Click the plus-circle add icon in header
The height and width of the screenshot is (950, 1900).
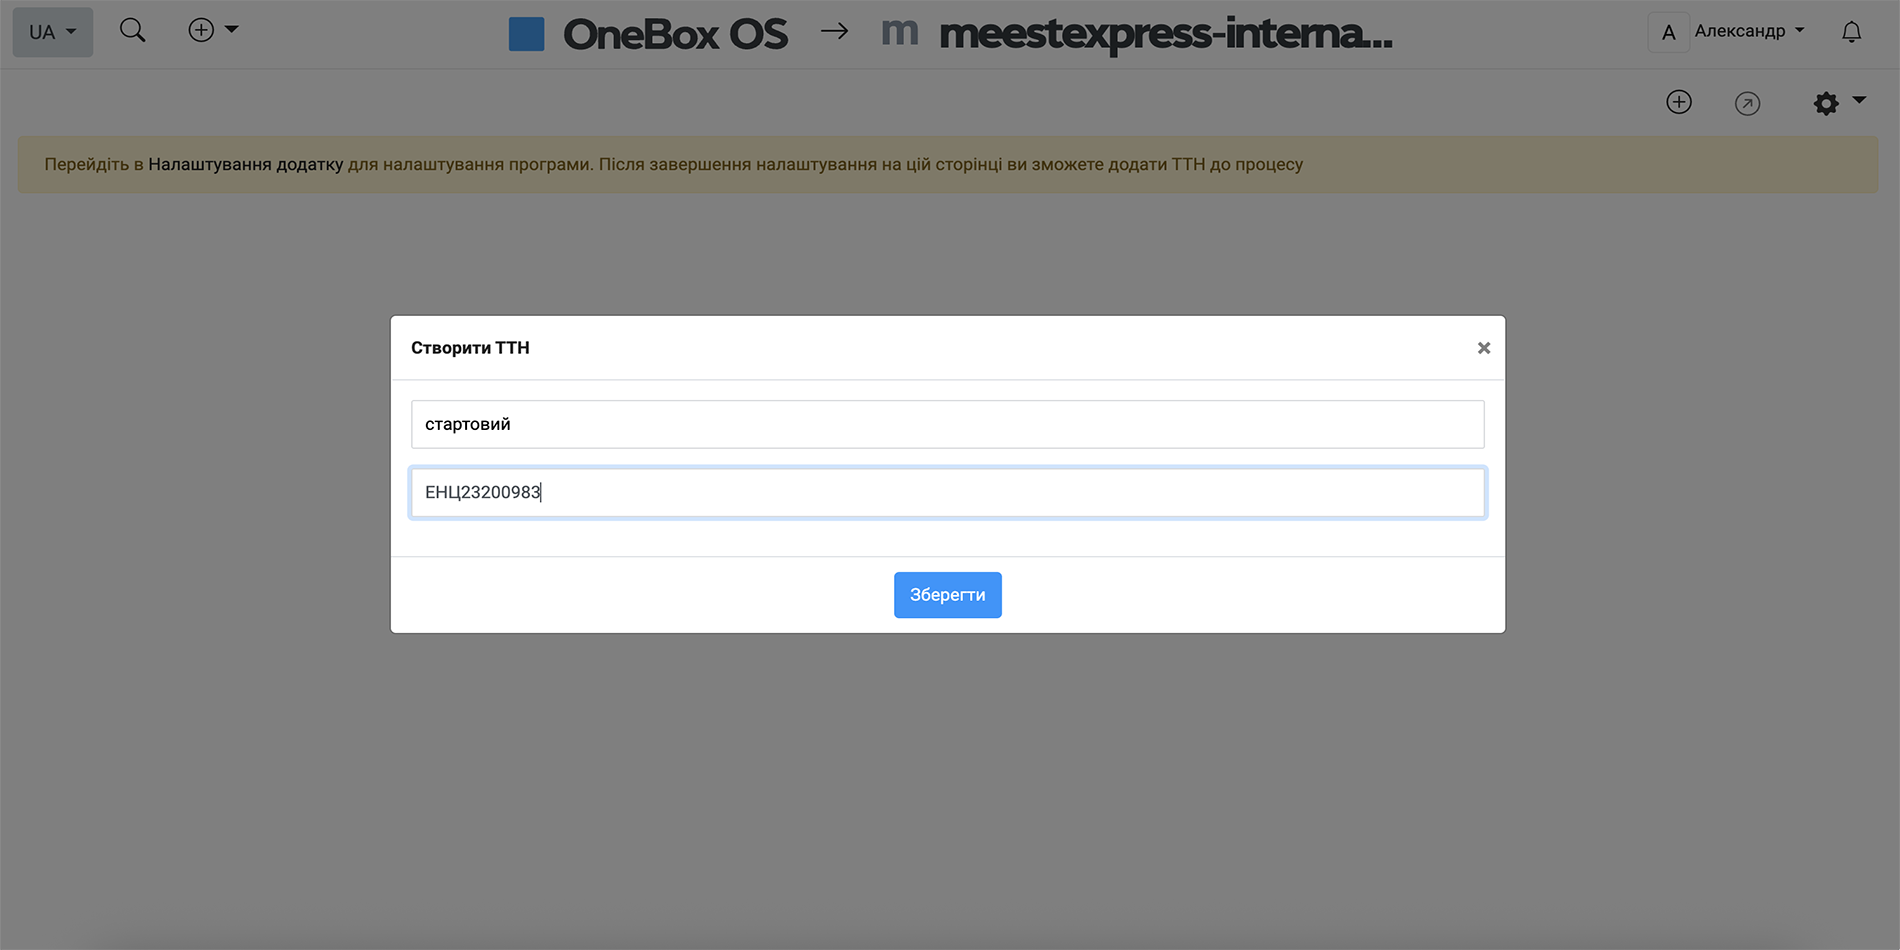[x=201, y=30]
